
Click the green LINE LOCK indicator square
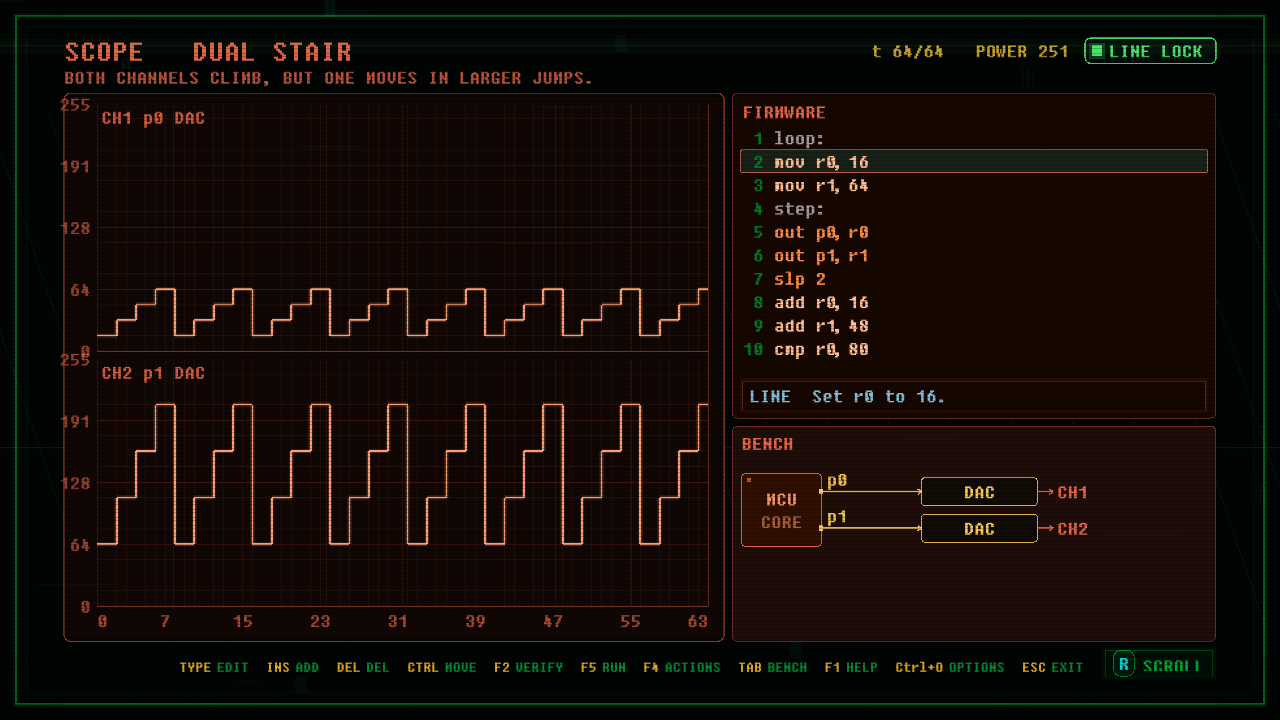[x=1097, y=51]
